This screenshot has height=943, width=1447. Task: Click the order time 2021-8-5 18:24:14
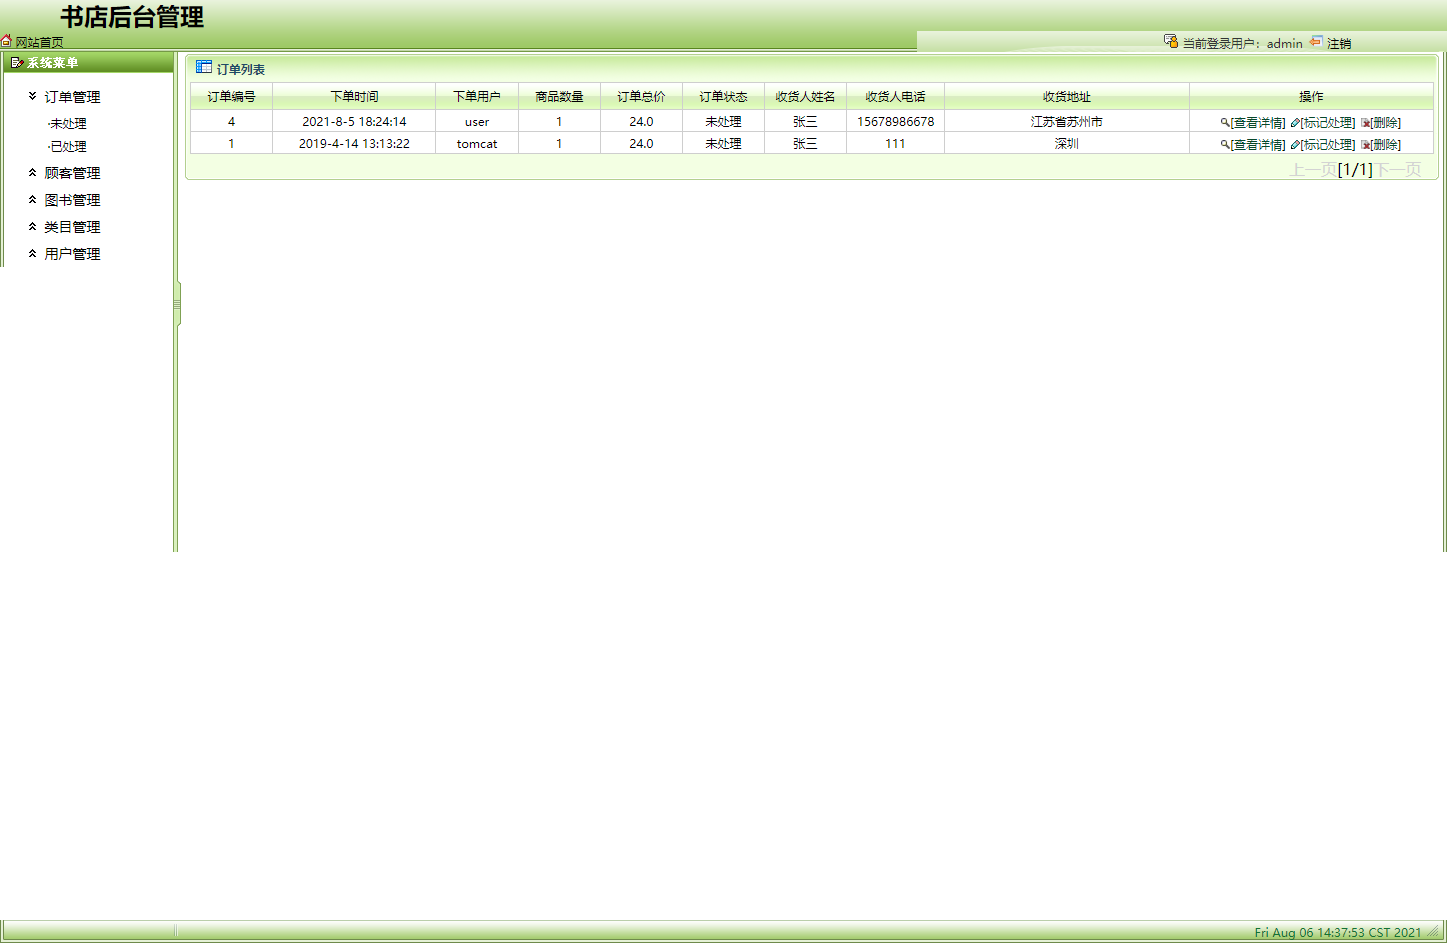coord(354,122)
